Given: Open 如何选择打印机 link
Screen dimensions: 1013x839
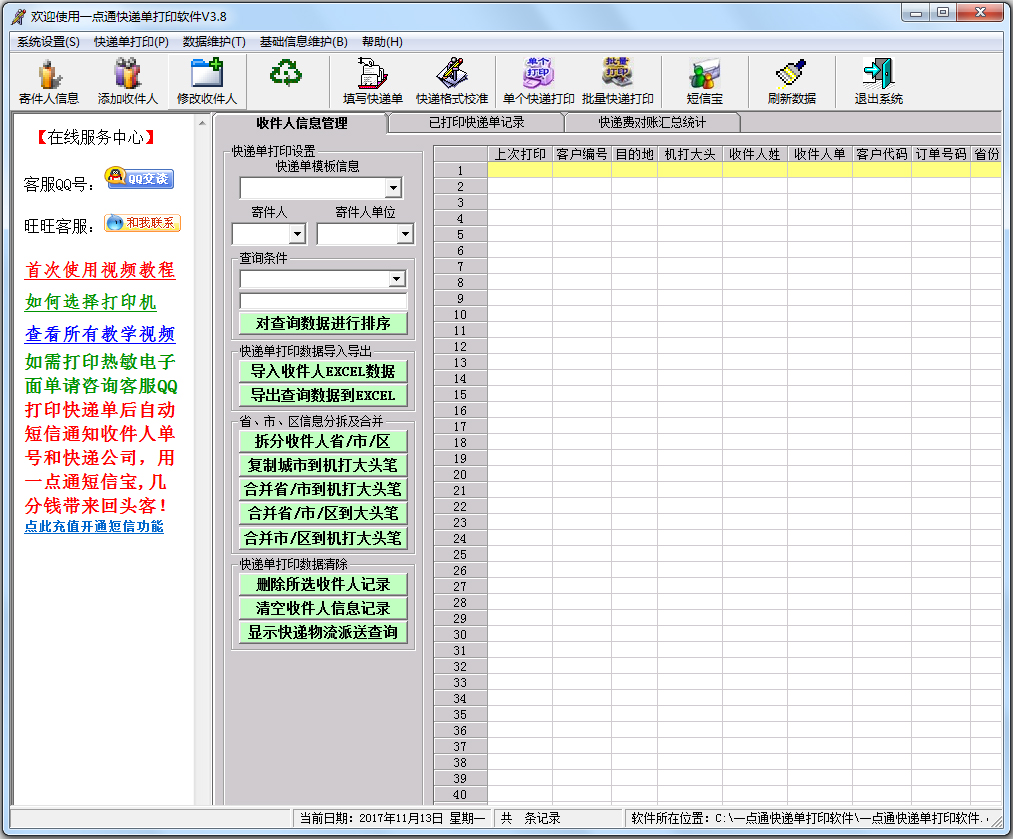Looking at the screenshot, I should (x=90, y=302).
